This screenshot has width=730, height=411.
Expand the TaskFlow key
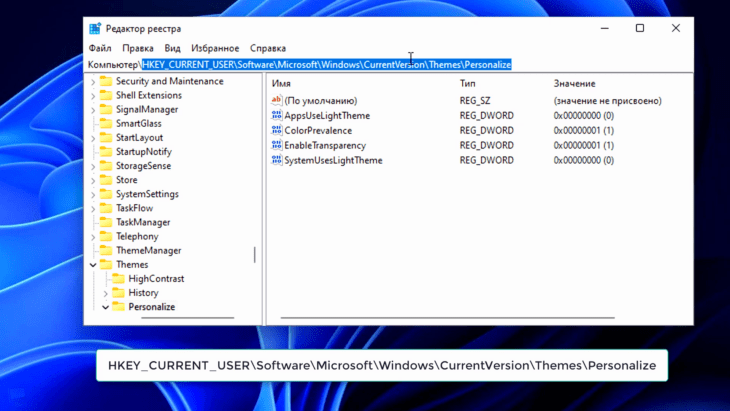point(93,209)
